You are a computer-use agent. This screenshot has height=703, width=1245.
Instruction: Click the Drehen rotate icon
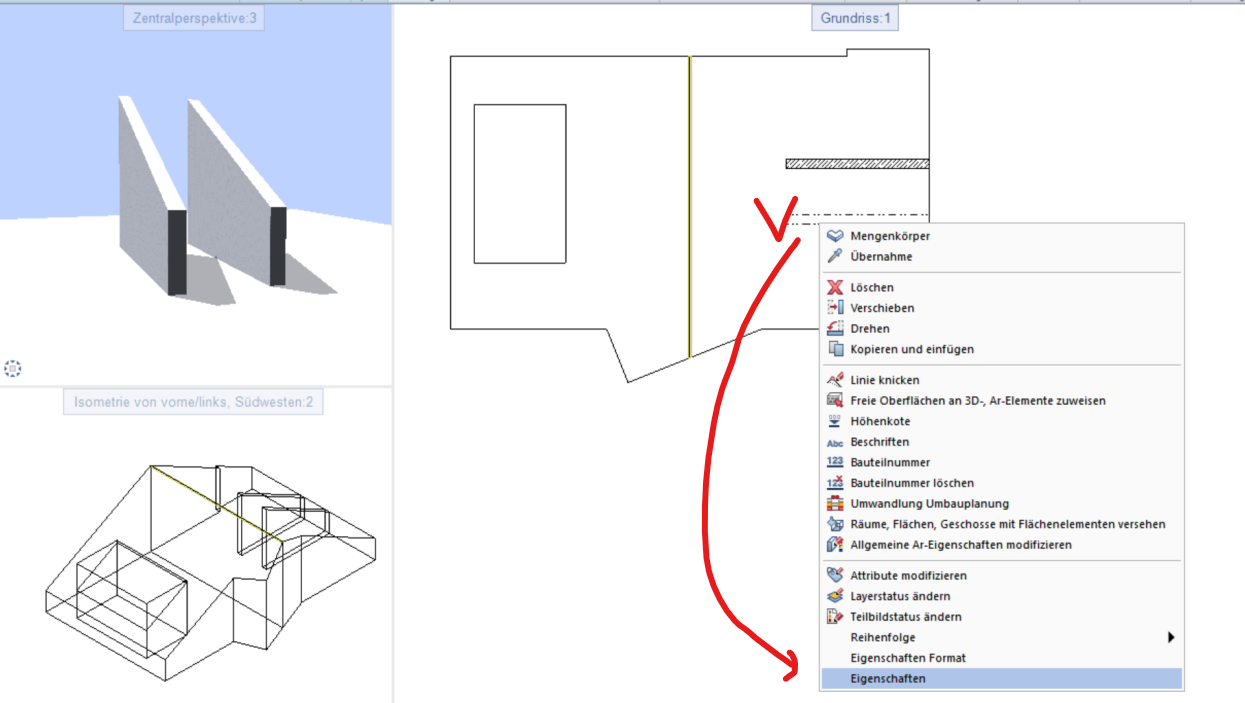point(835,329)
